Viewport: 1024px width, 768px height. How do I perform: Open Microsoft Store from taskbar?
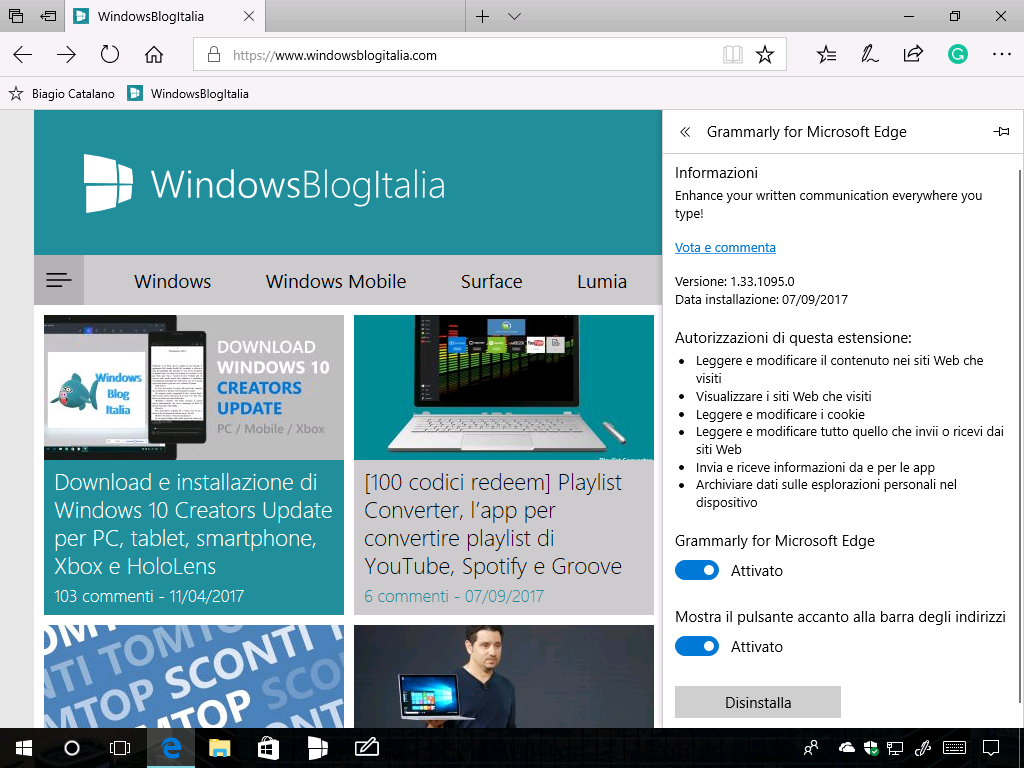pyautogui.click(x=268, y=748)
